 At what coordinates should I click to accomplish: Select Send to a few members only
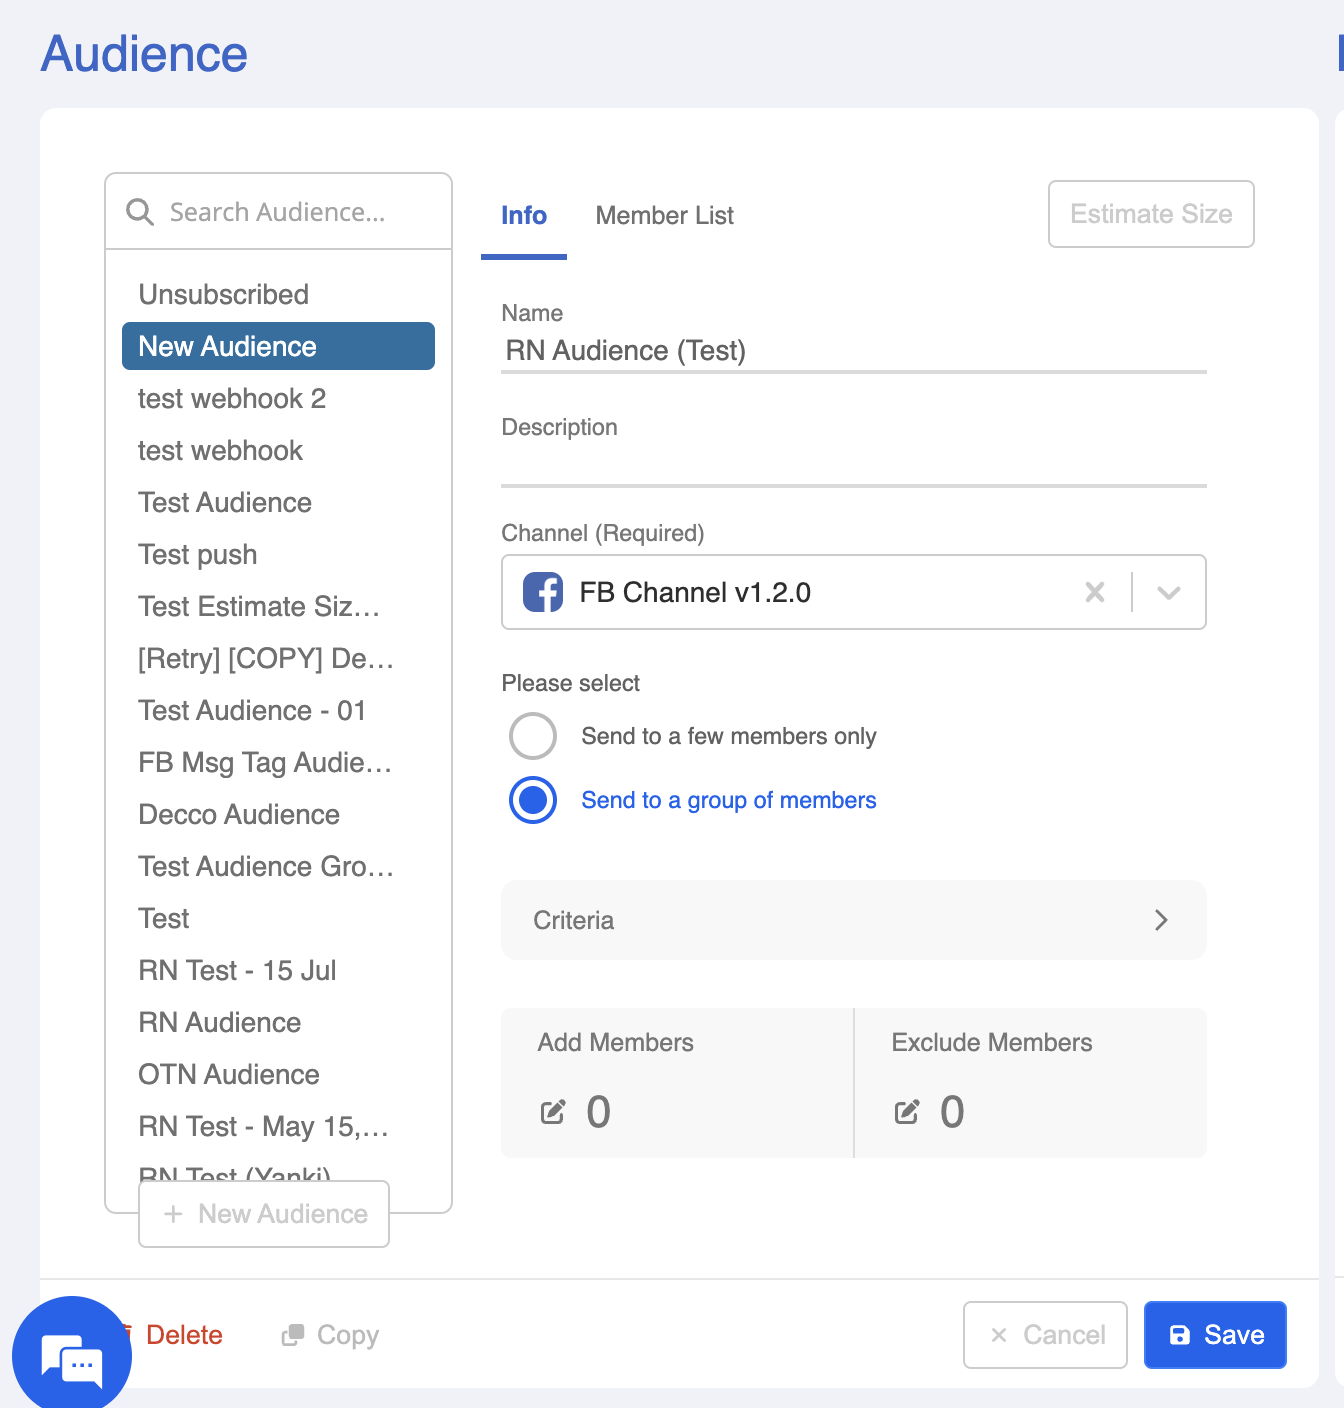click(x=533, y=736)
